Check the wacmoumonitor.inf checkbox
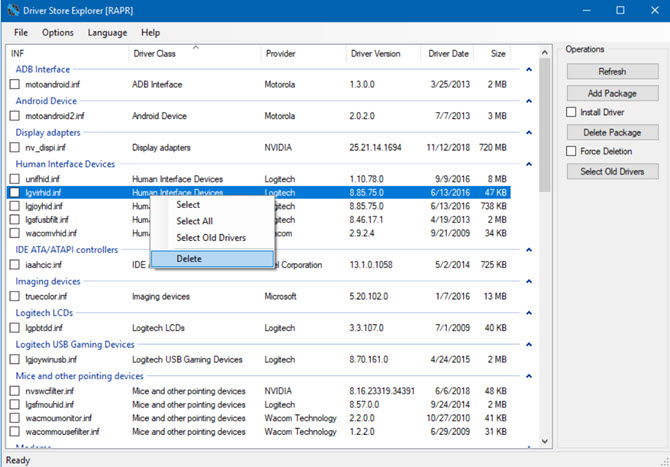This screenshot has height=467, width=670. [15, 418]
